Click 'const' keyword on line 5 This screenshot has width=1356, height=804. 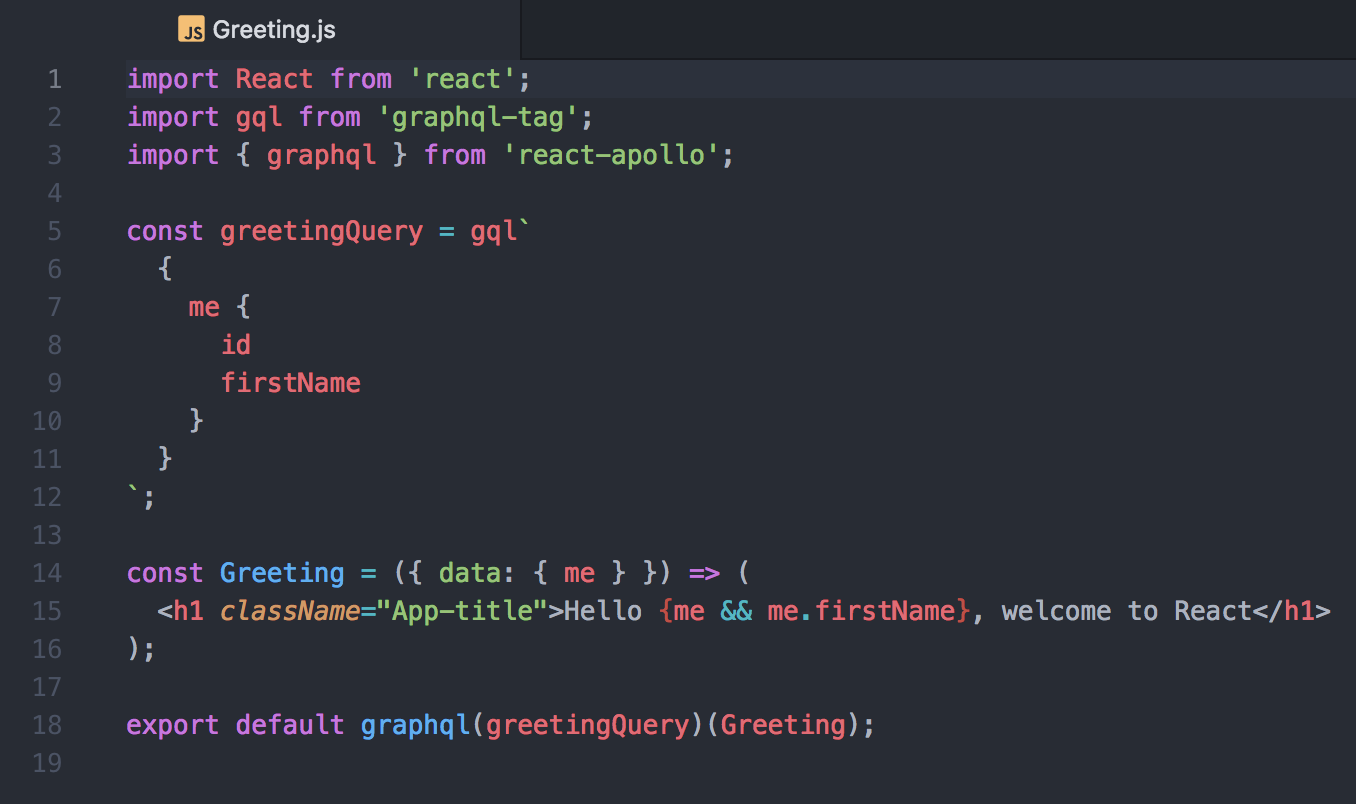click(x=165, y=231)
